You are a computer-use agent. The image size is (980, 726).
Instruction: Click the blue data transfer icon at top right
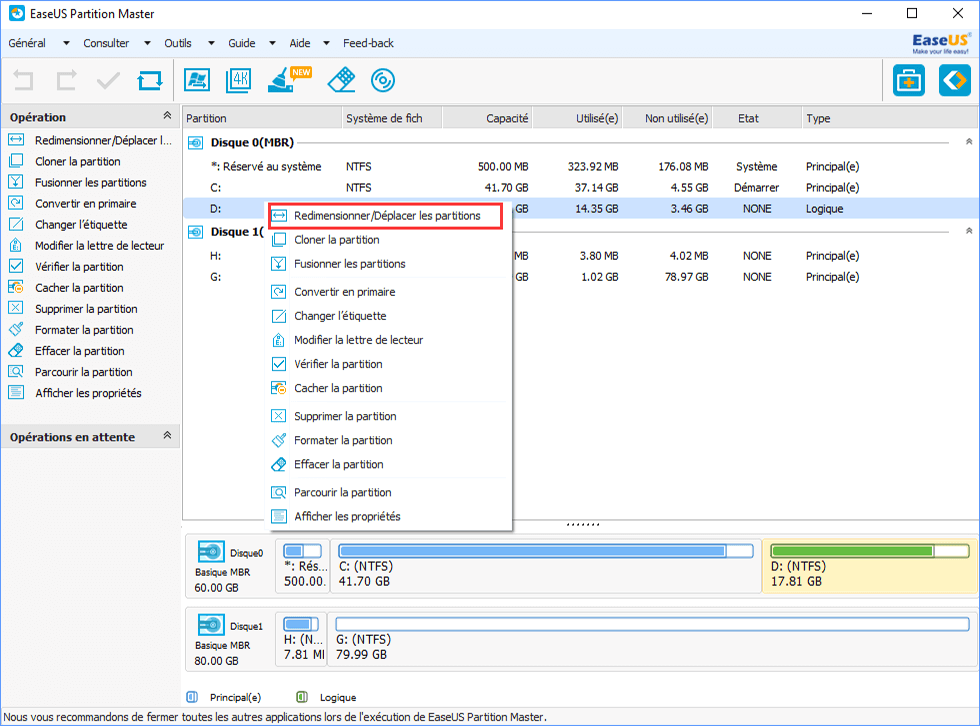[x=954, y=81]
